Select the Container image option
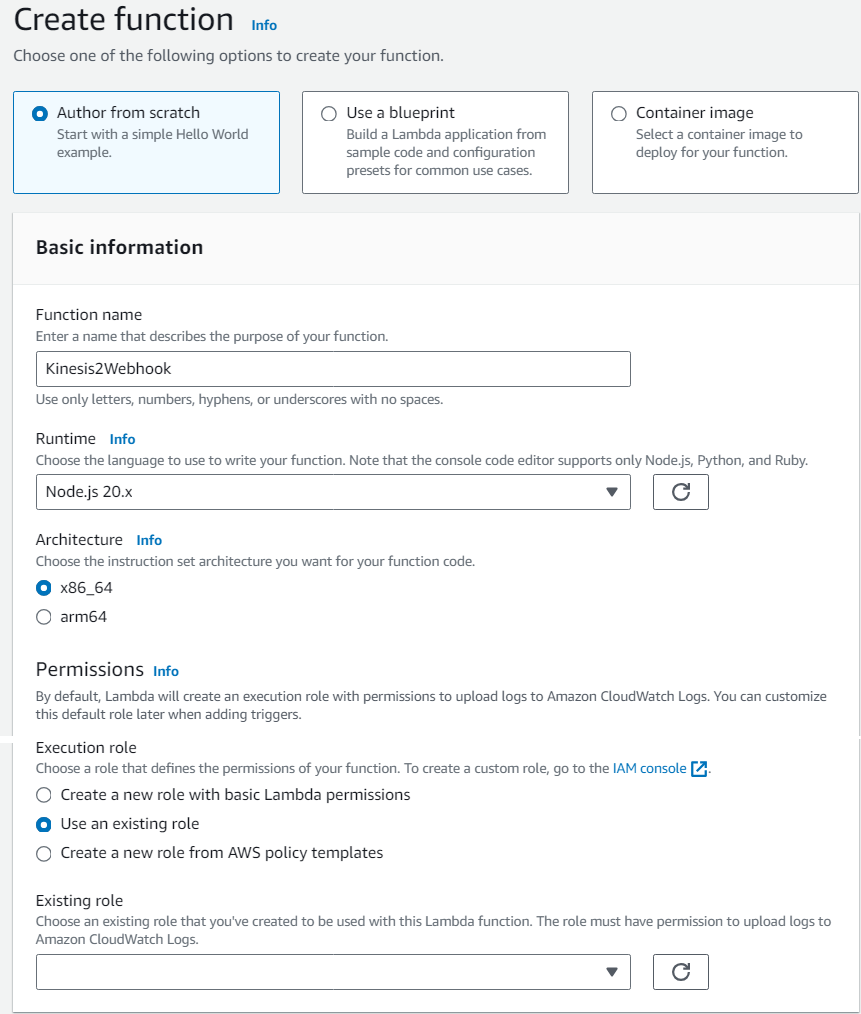This screenshot has height=1014, width=861. point(619,113)
